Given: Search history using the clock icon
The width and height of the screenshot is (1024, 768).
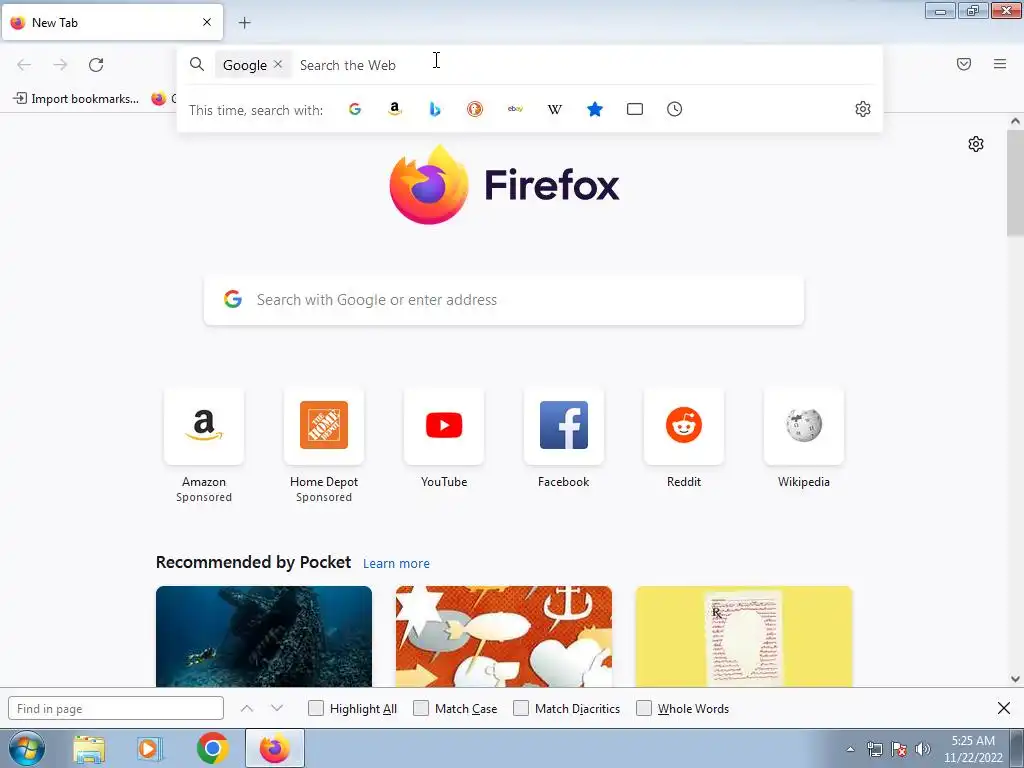Looking at the screenshot, I should pos(675,109).
